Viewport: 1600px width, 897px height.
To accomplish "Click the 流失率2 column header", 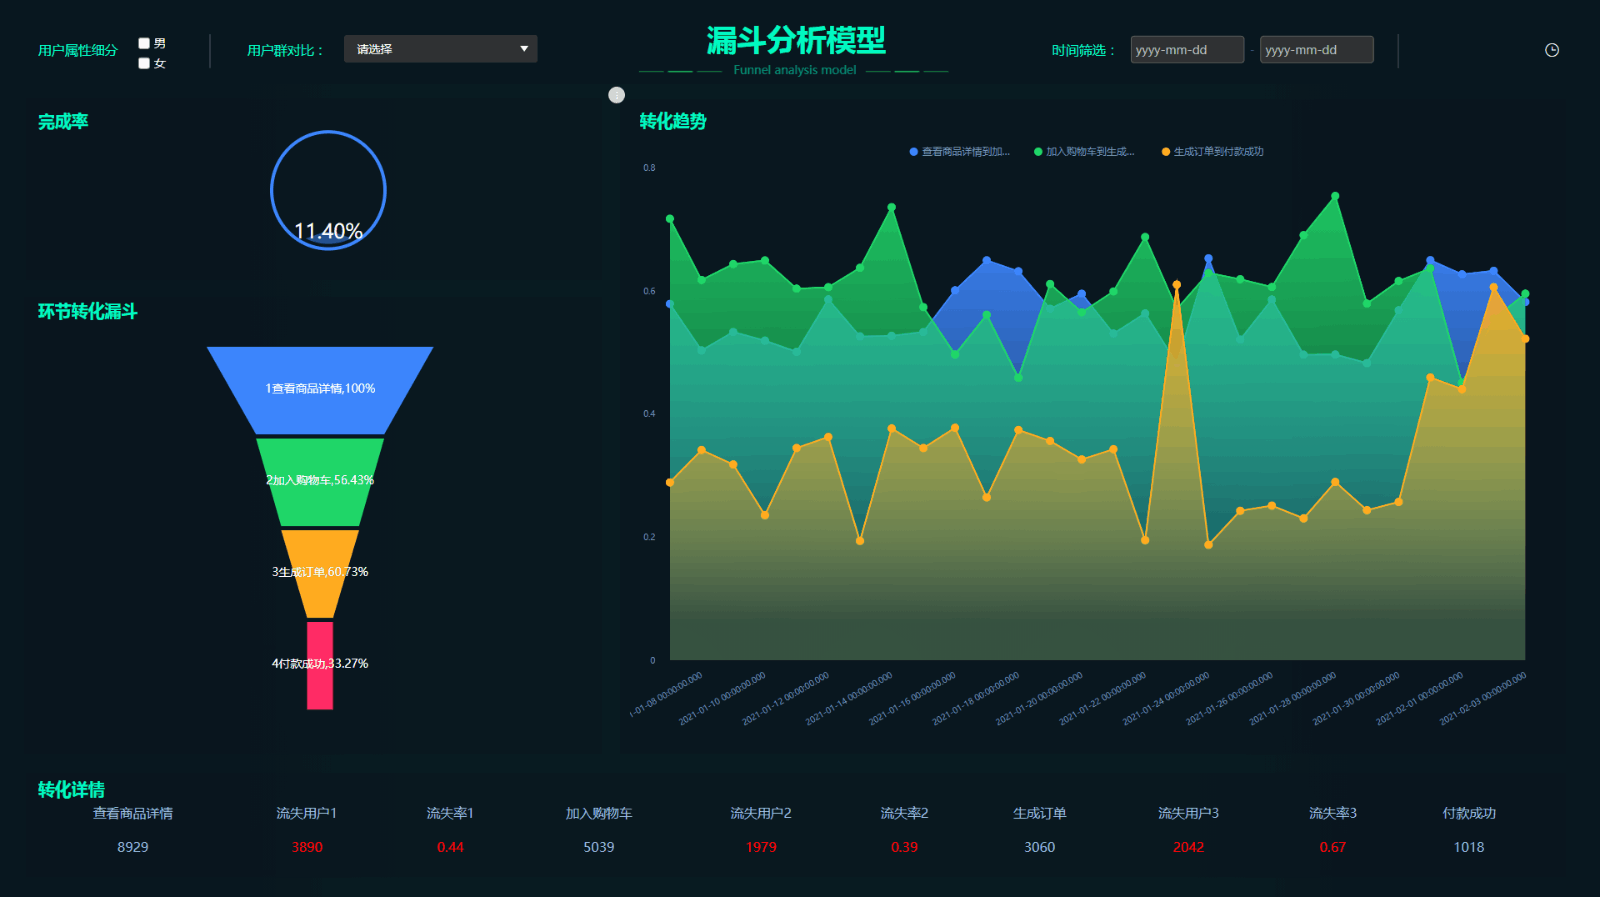I will [x=905, y=813].
